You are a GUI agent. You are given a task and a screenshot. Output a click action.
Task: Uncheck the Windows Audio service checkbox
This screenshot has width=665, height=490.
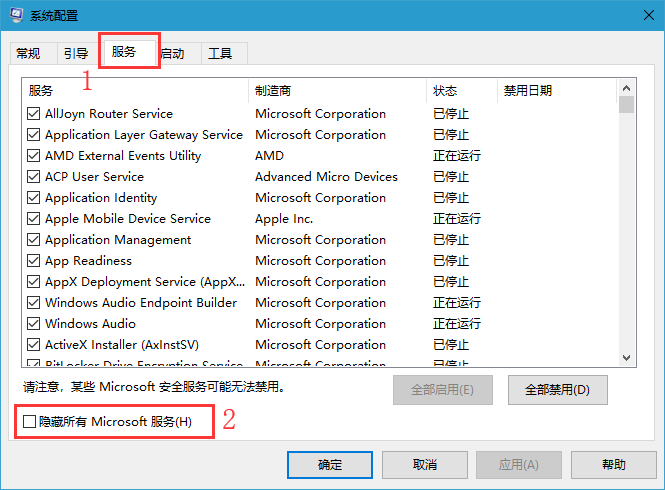pyautogui.click(x=34, y=324)
